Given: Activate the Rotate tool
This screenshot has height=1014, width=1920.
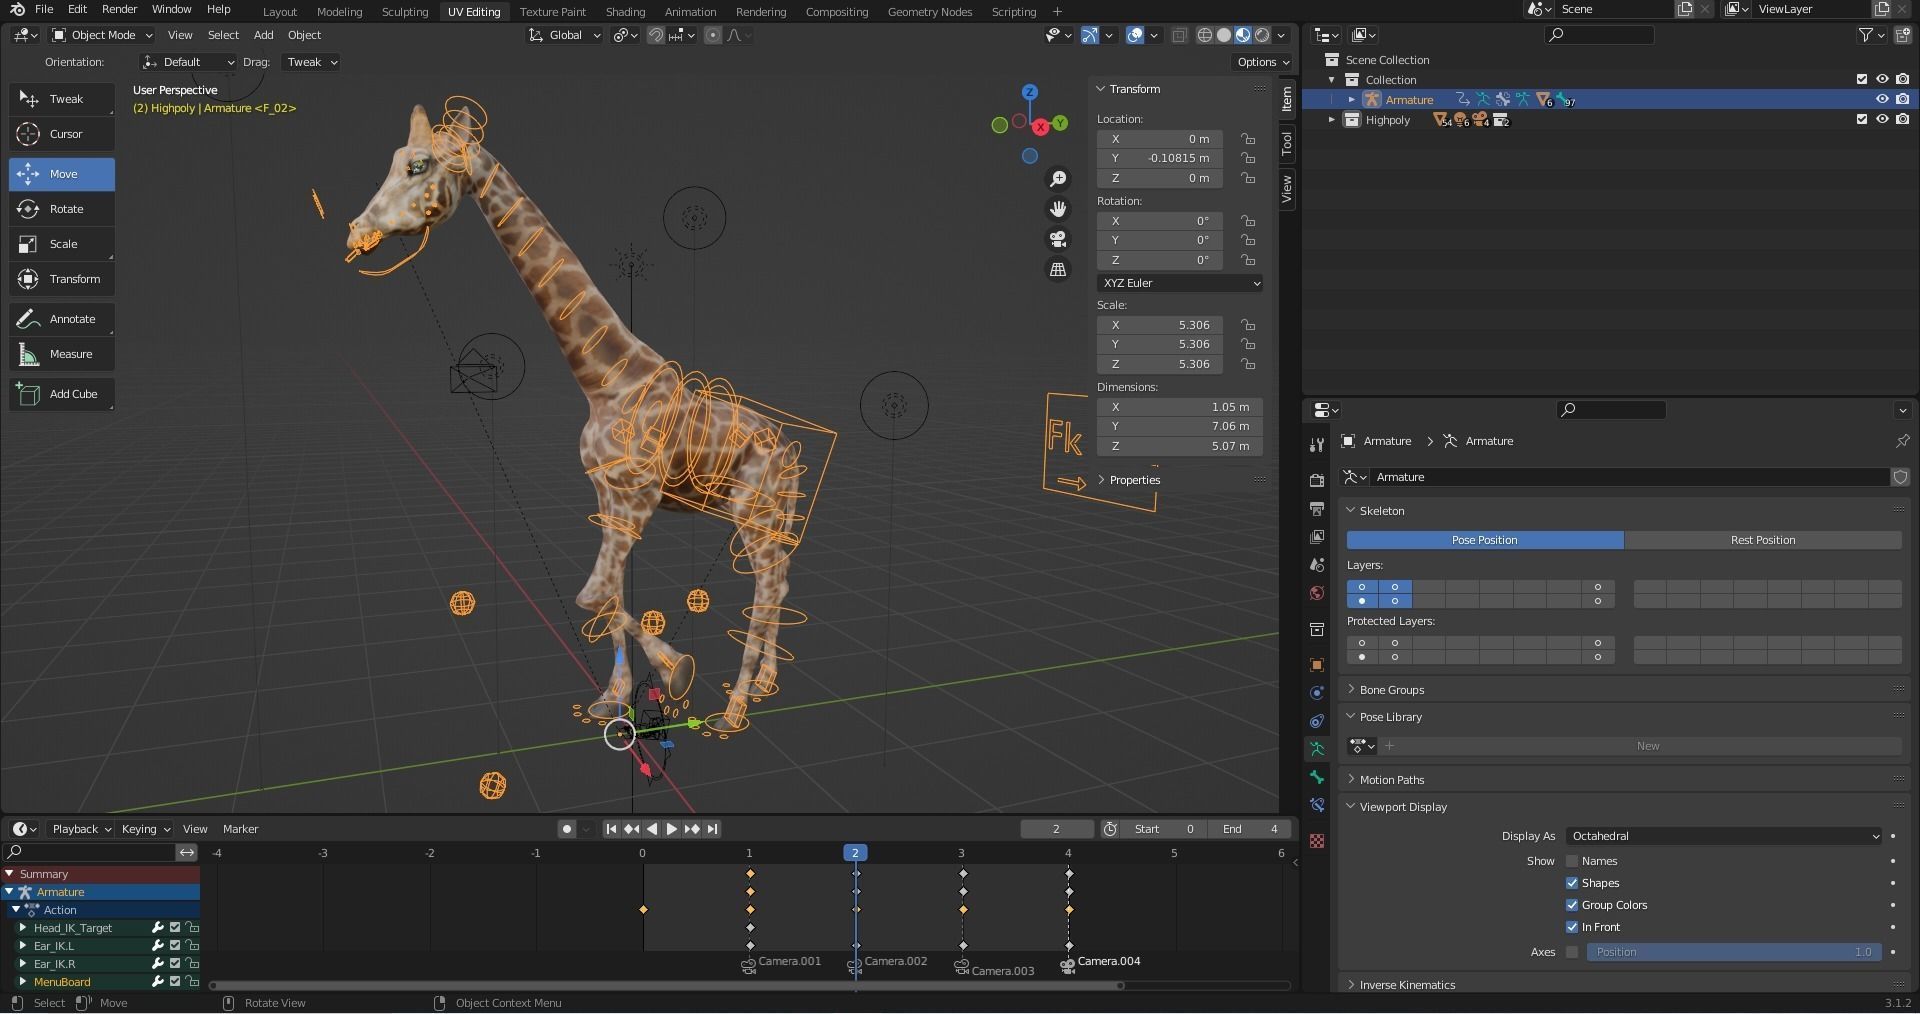Looking at the screenshot, I should (x=62, y=209).
